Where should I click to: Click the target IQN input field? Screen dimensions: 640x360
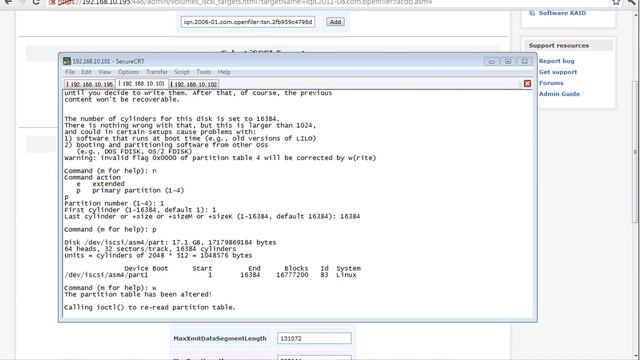click(x=248, y=22)
